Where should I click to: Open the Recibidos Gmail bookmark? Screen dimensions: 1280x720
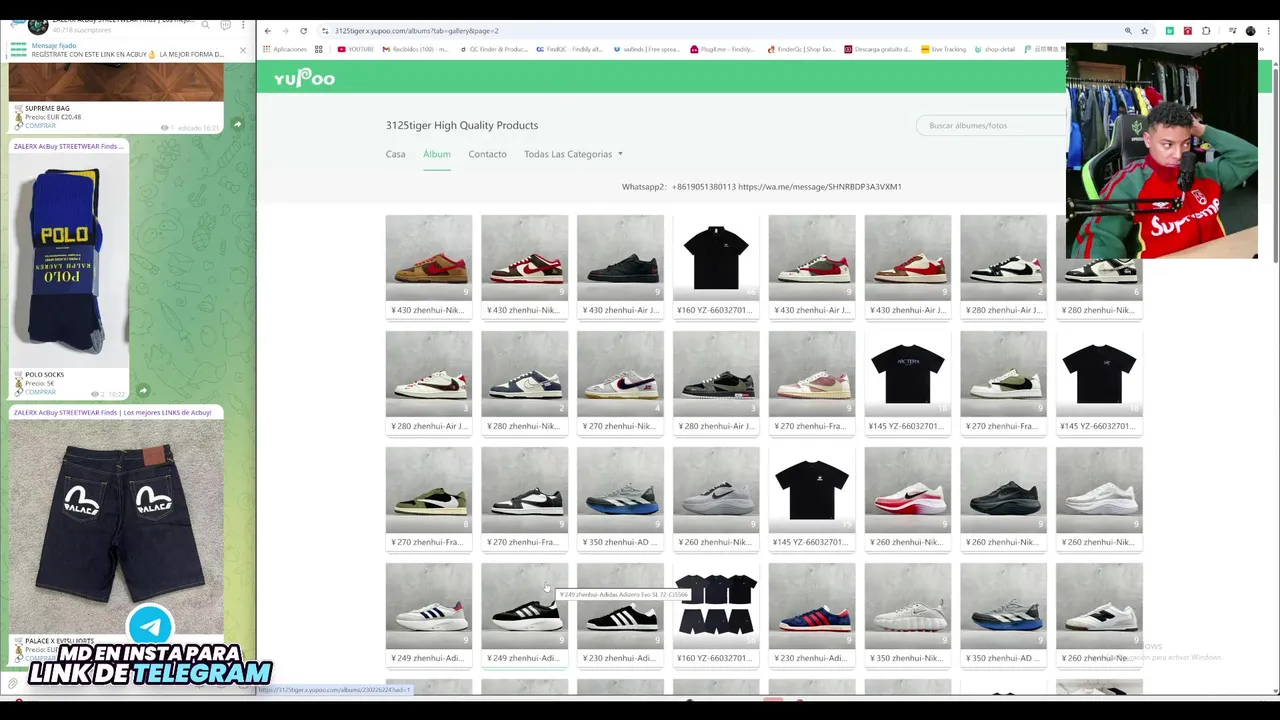(x=415, y=49)
